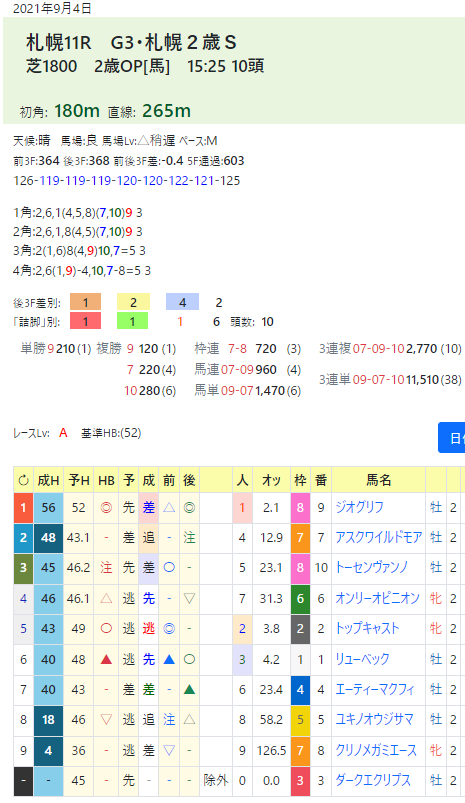The width and height of the screenshot is (465, 803).
Task: Click popularity rank 3 for リューベック
Action: (x=242, y=659)
